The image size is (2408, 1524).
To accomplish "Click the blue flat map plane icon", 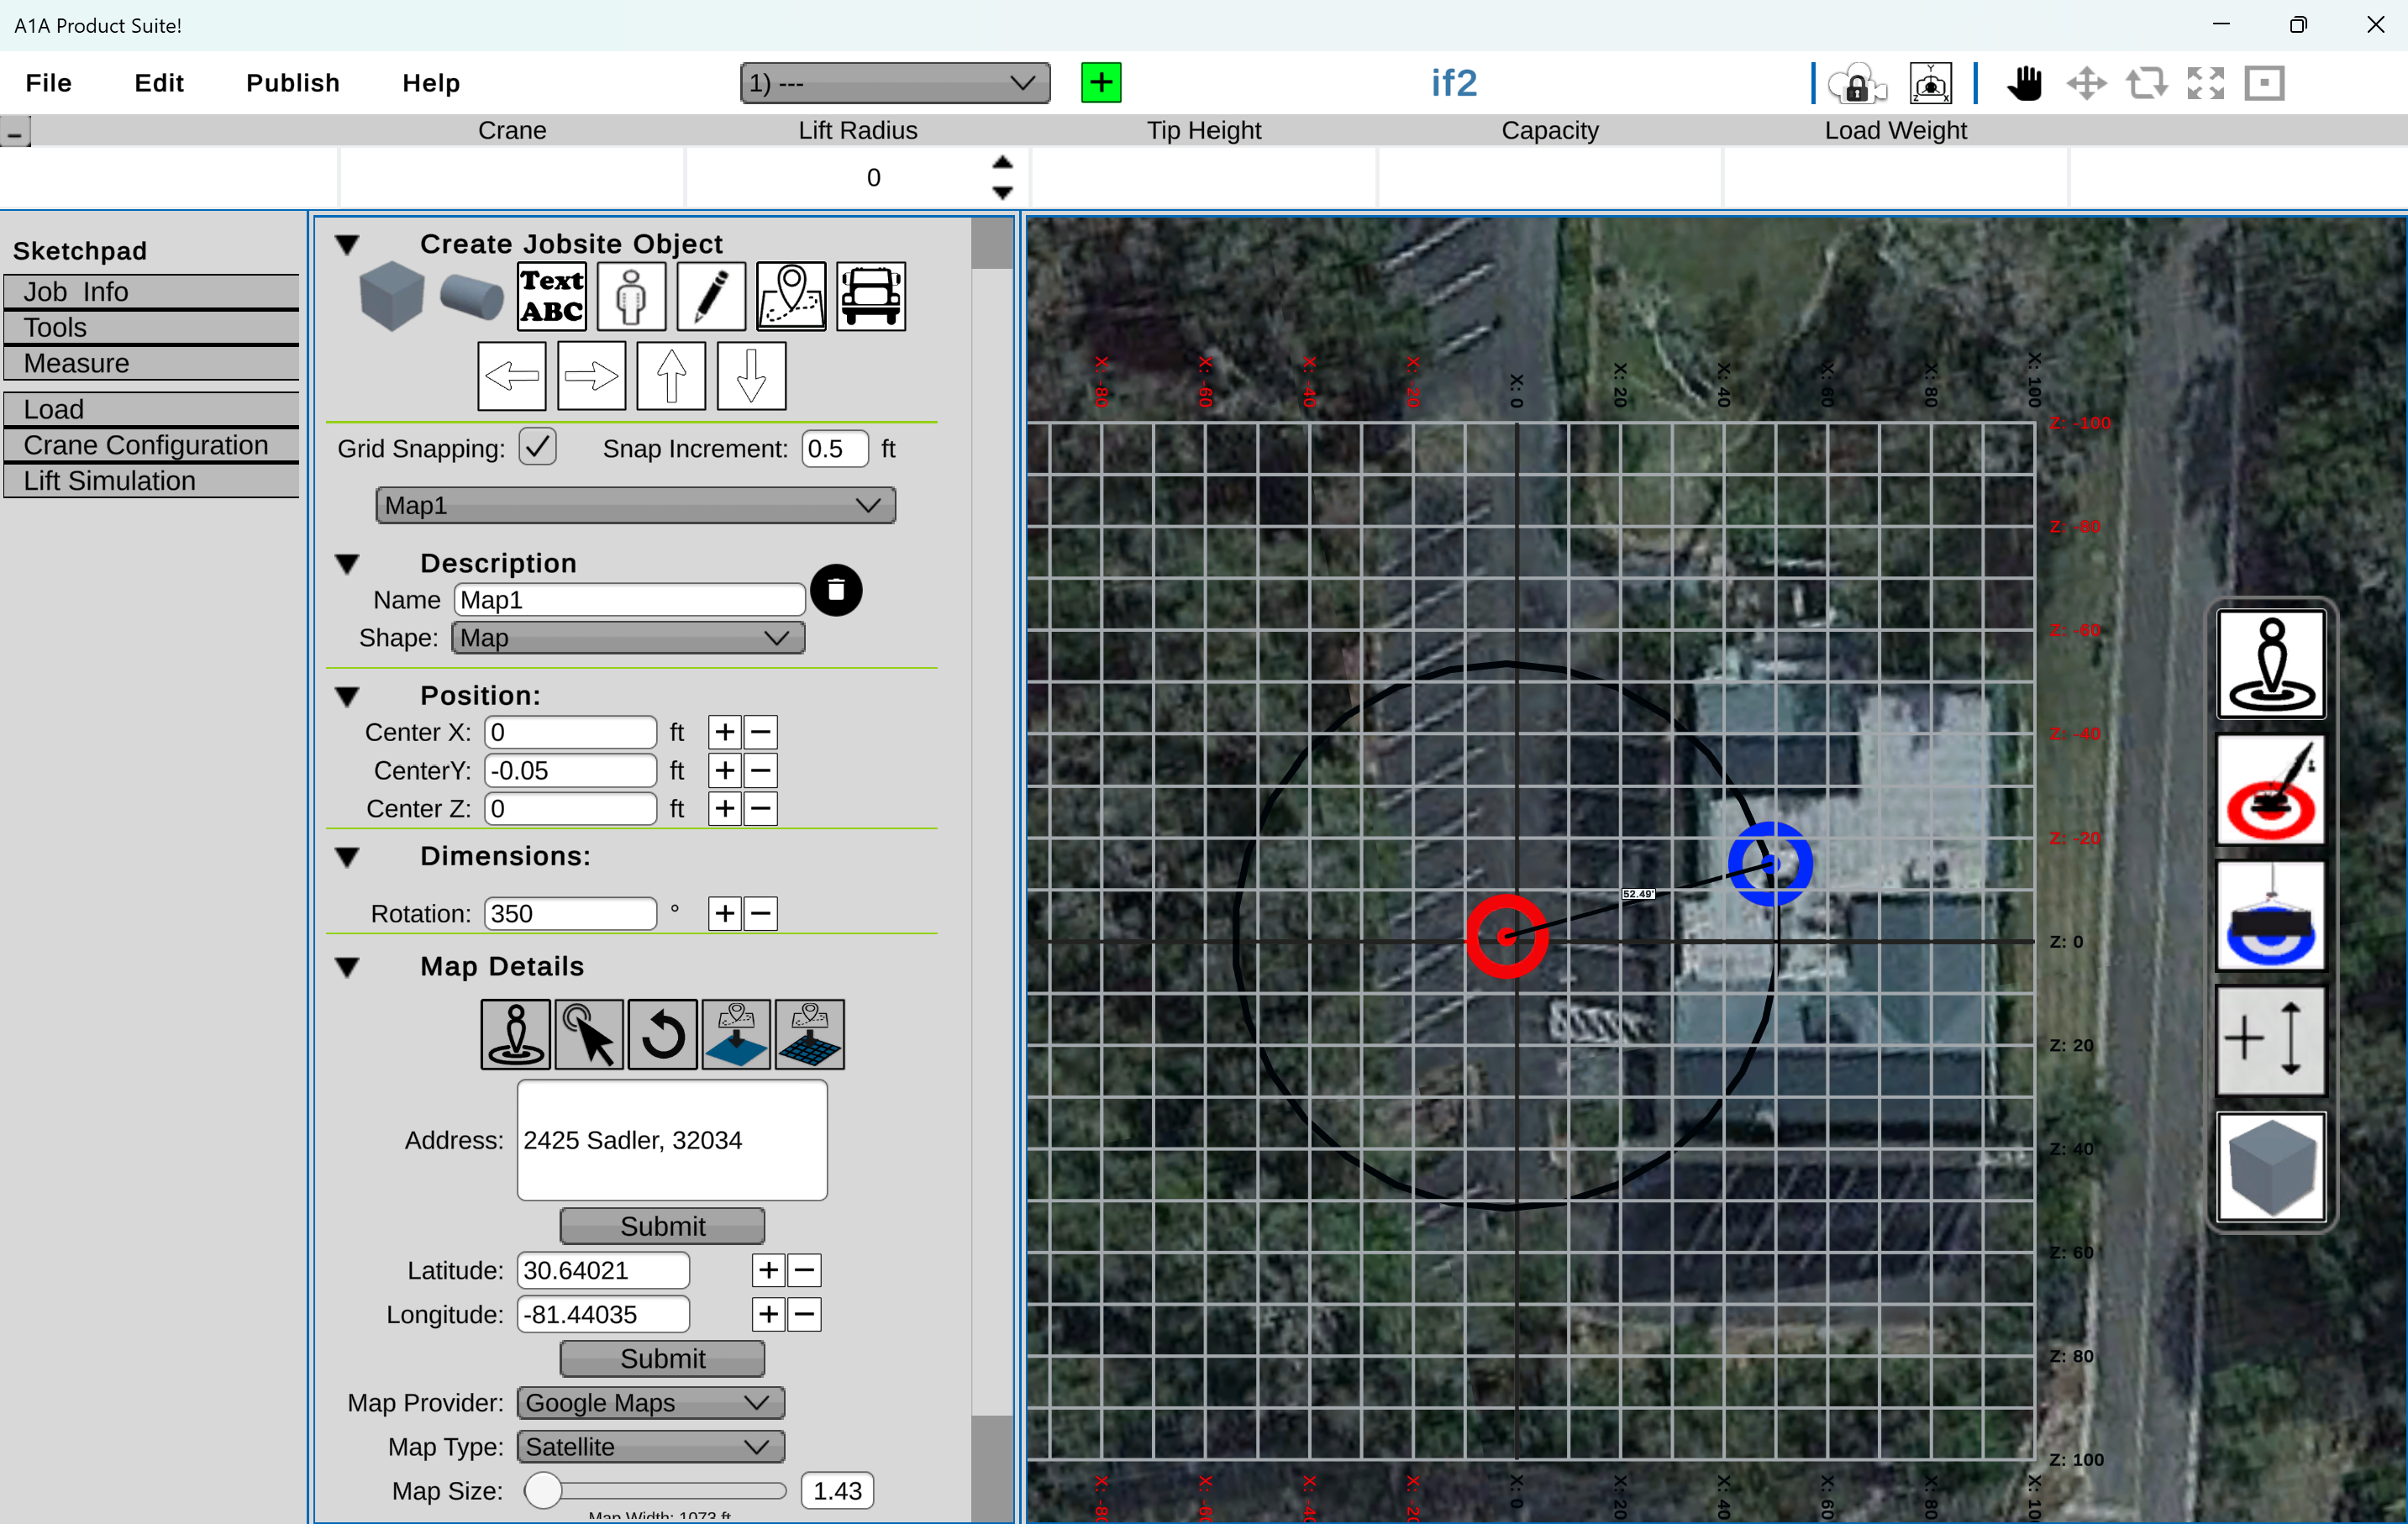I will [x=736, y=1034].
